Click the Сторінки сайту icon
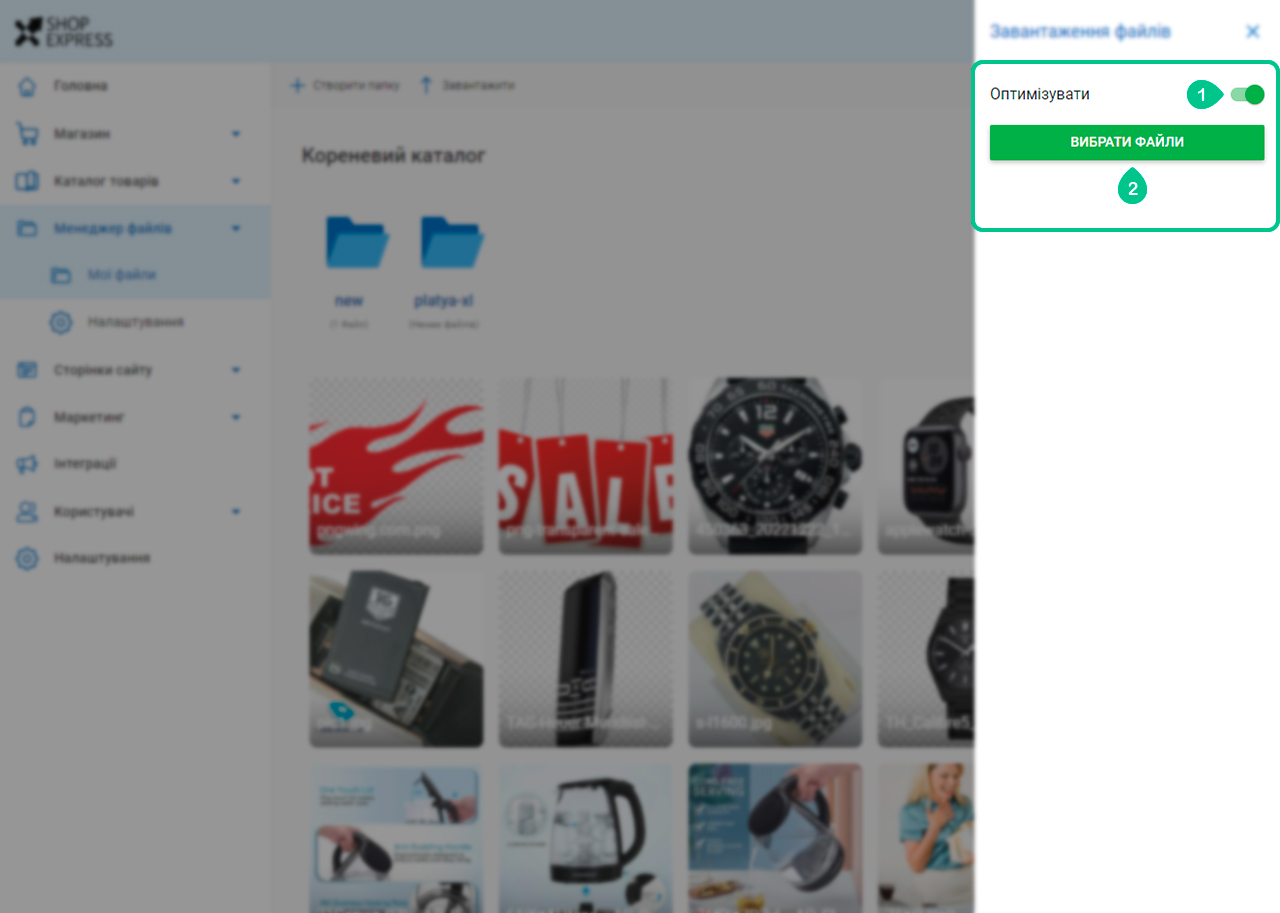 tap(27, 370)
